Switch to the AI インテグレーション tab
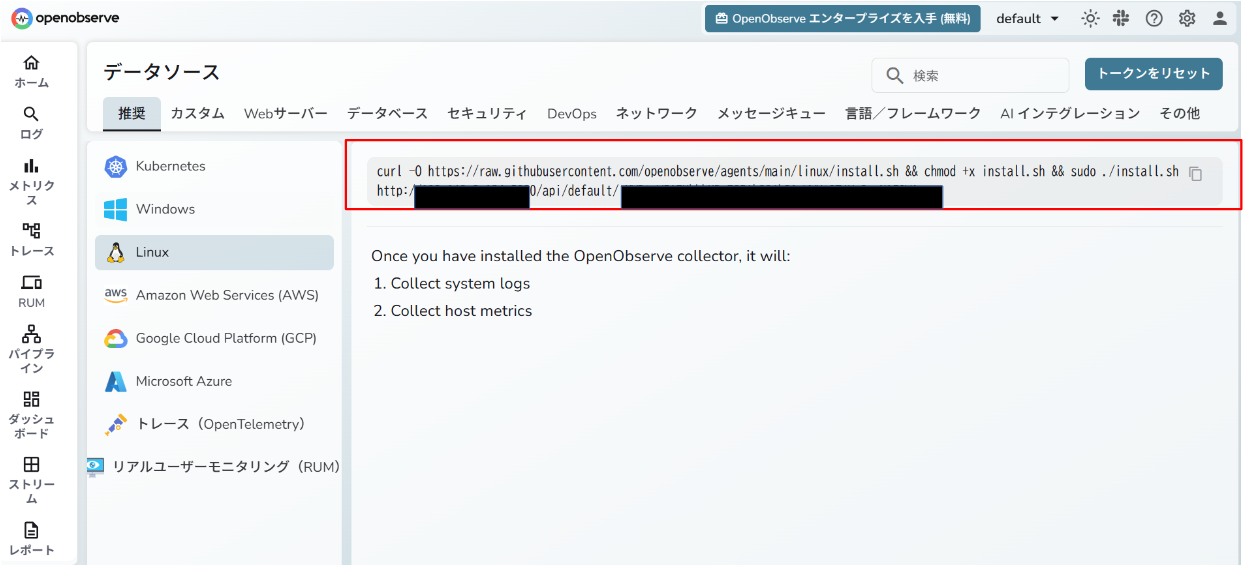 (x=1070, y=114)
